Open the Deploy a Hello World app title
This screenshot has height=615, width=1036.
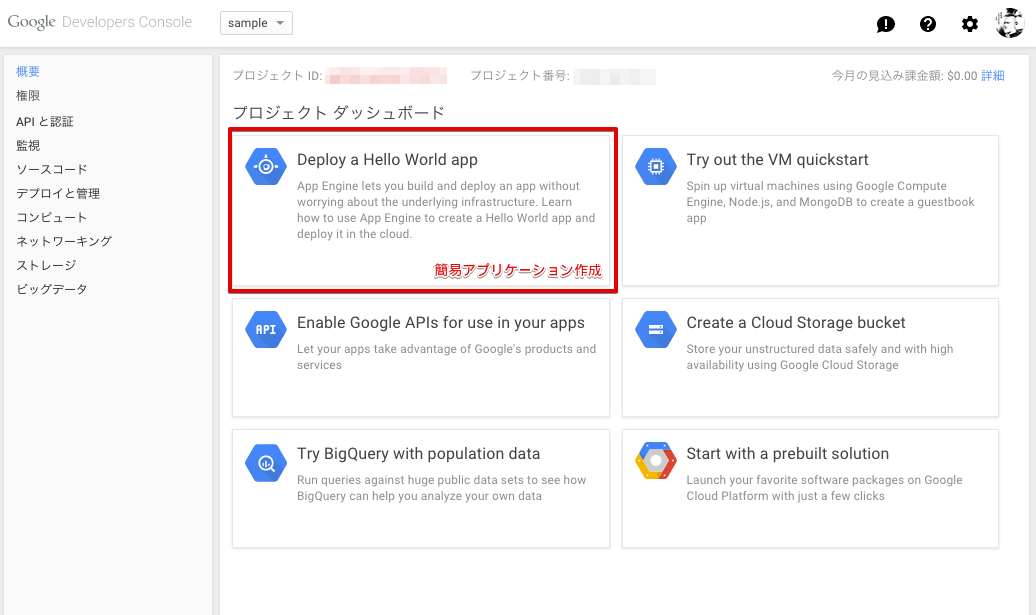click(387, 160)
